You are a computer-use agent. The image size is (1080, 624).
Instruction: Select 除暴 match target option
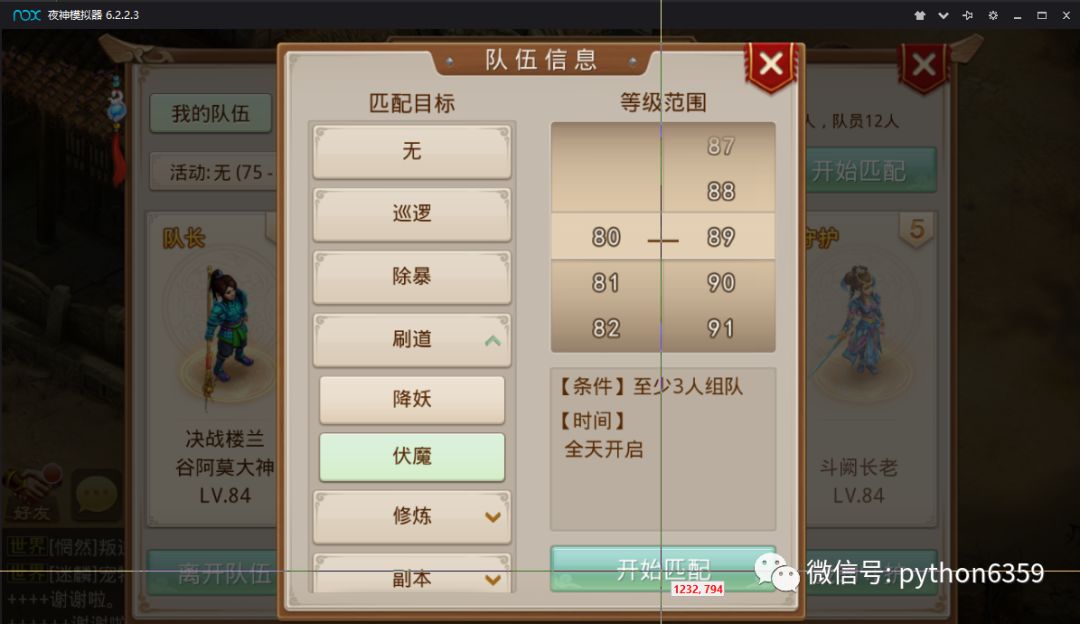click(412, 277)
